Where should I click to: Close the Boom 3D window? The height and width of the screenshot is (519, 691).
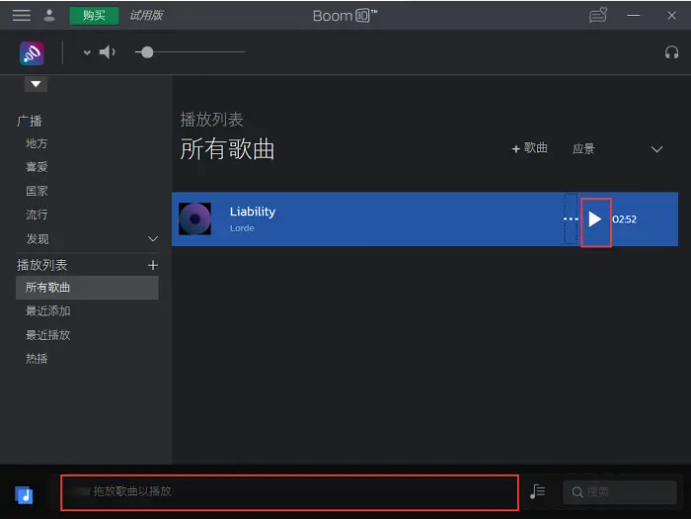click(x=672, y=15)
